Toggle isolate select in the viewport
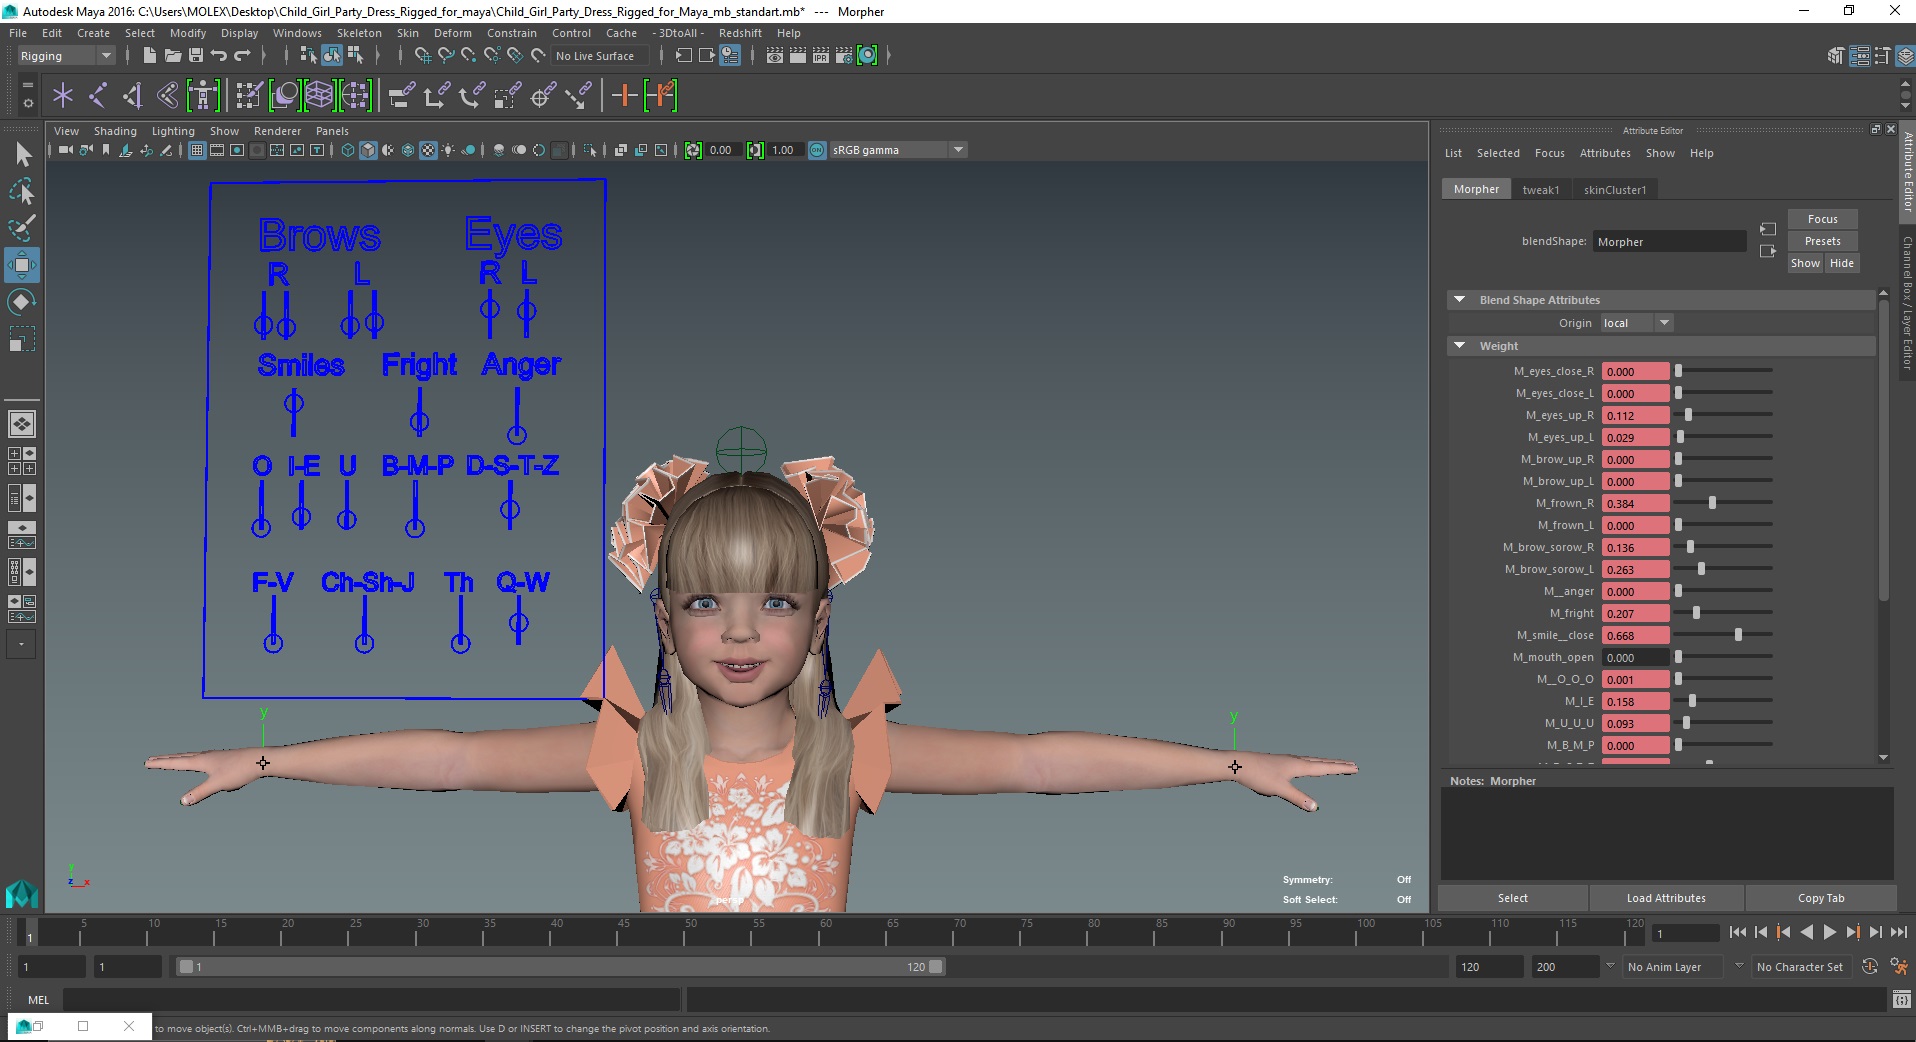The image size is (1916, 1042). pos(590,150)
